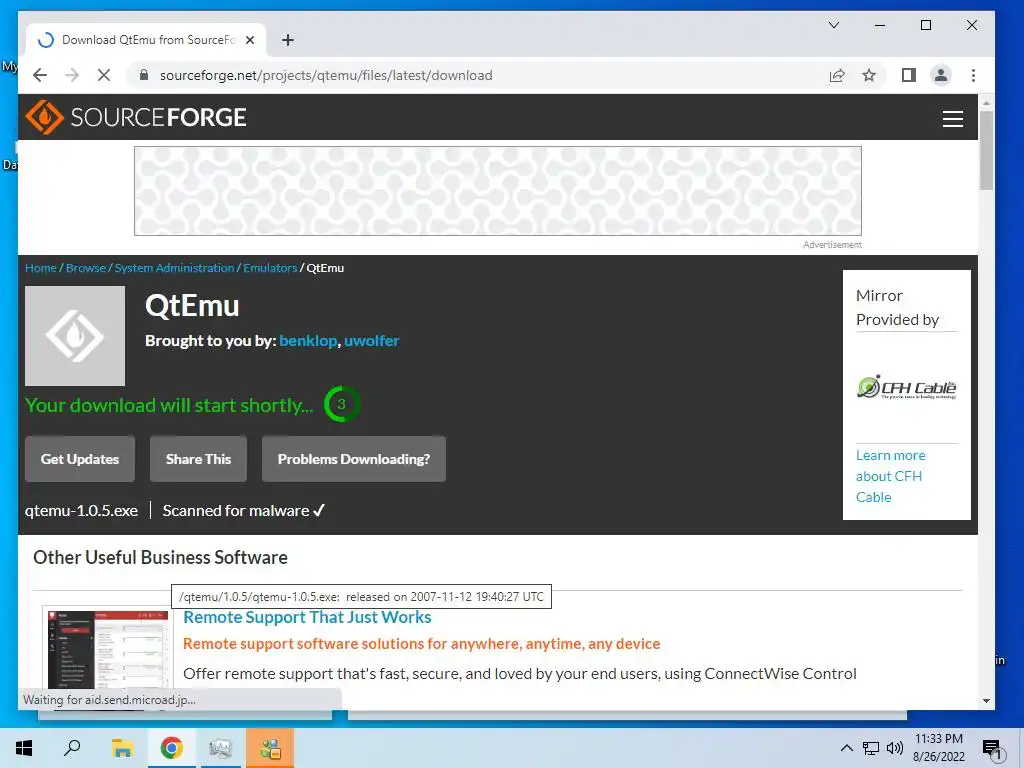Screen dimensions: 1024x768
Task: Open the Emulators breadcrumb link
Action: (x=270, y=268)
